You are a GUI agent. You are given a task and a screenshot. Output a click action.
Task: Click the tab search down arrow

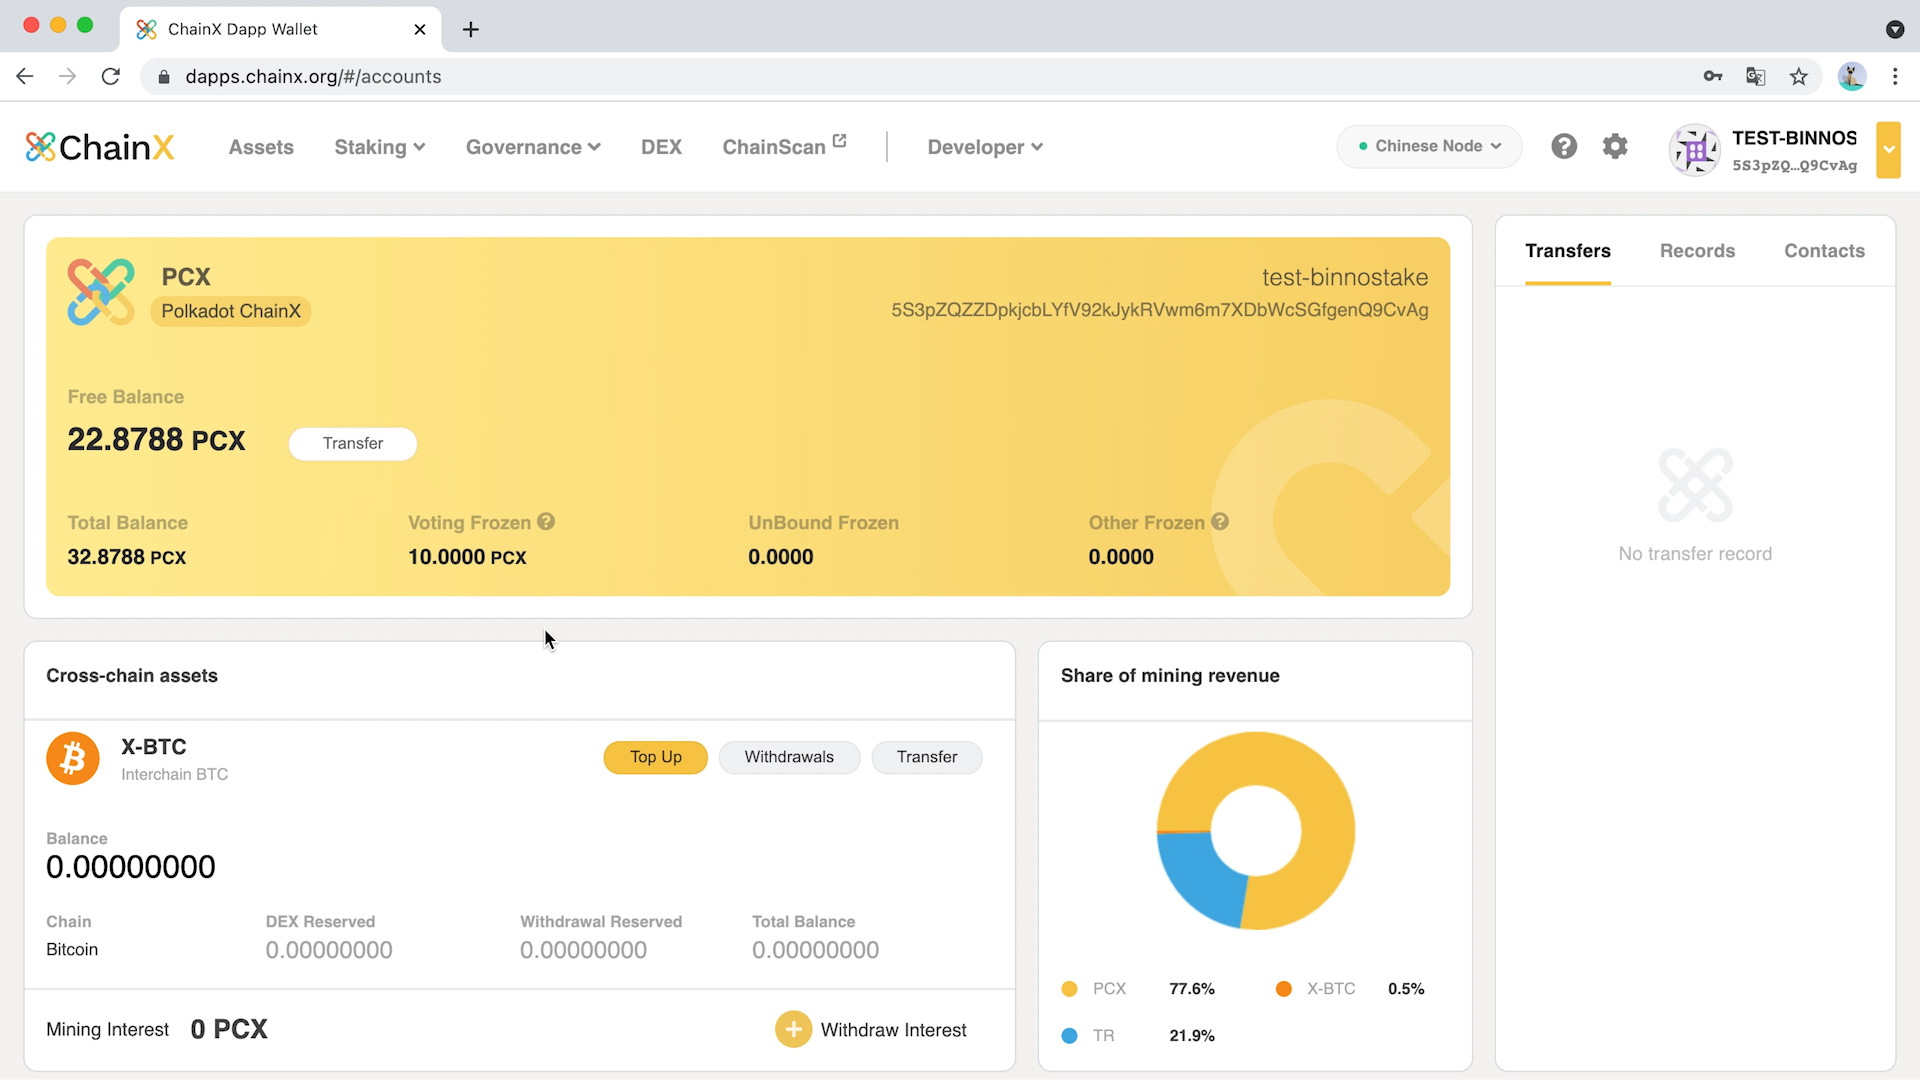tap(1895, 29)
